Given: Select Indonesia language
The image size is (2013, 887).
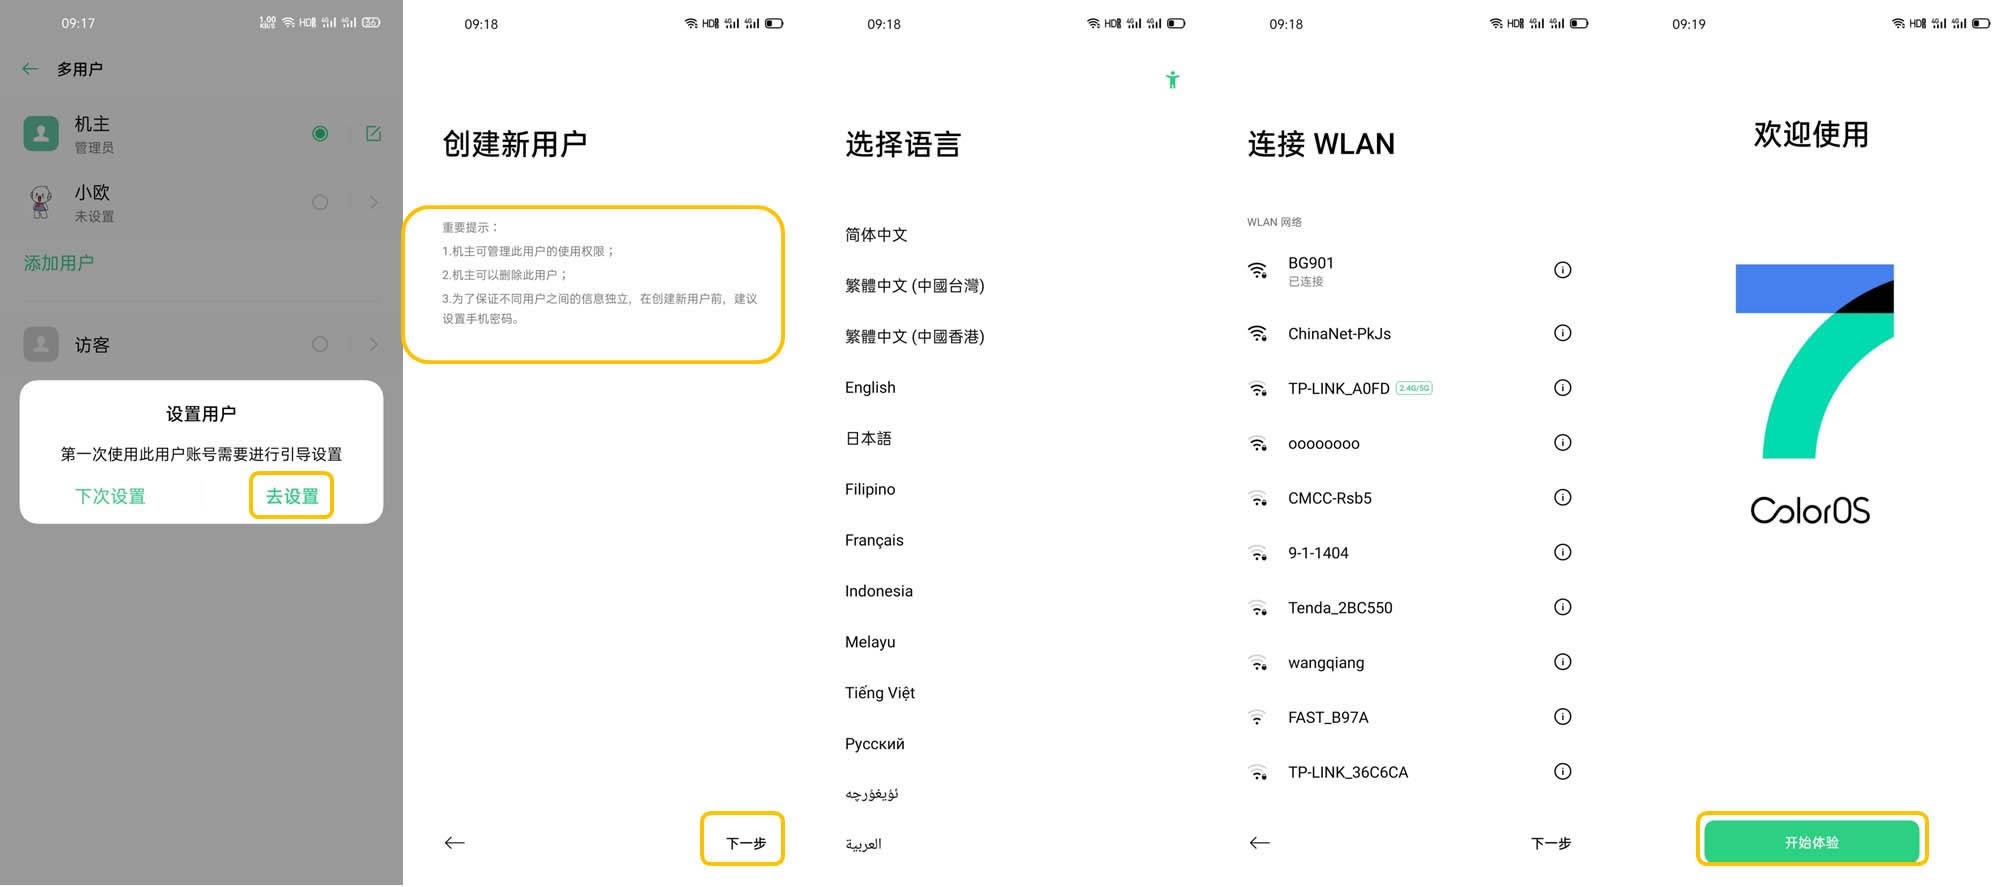Looking at the screenshot, I should (x=878, y=591).
